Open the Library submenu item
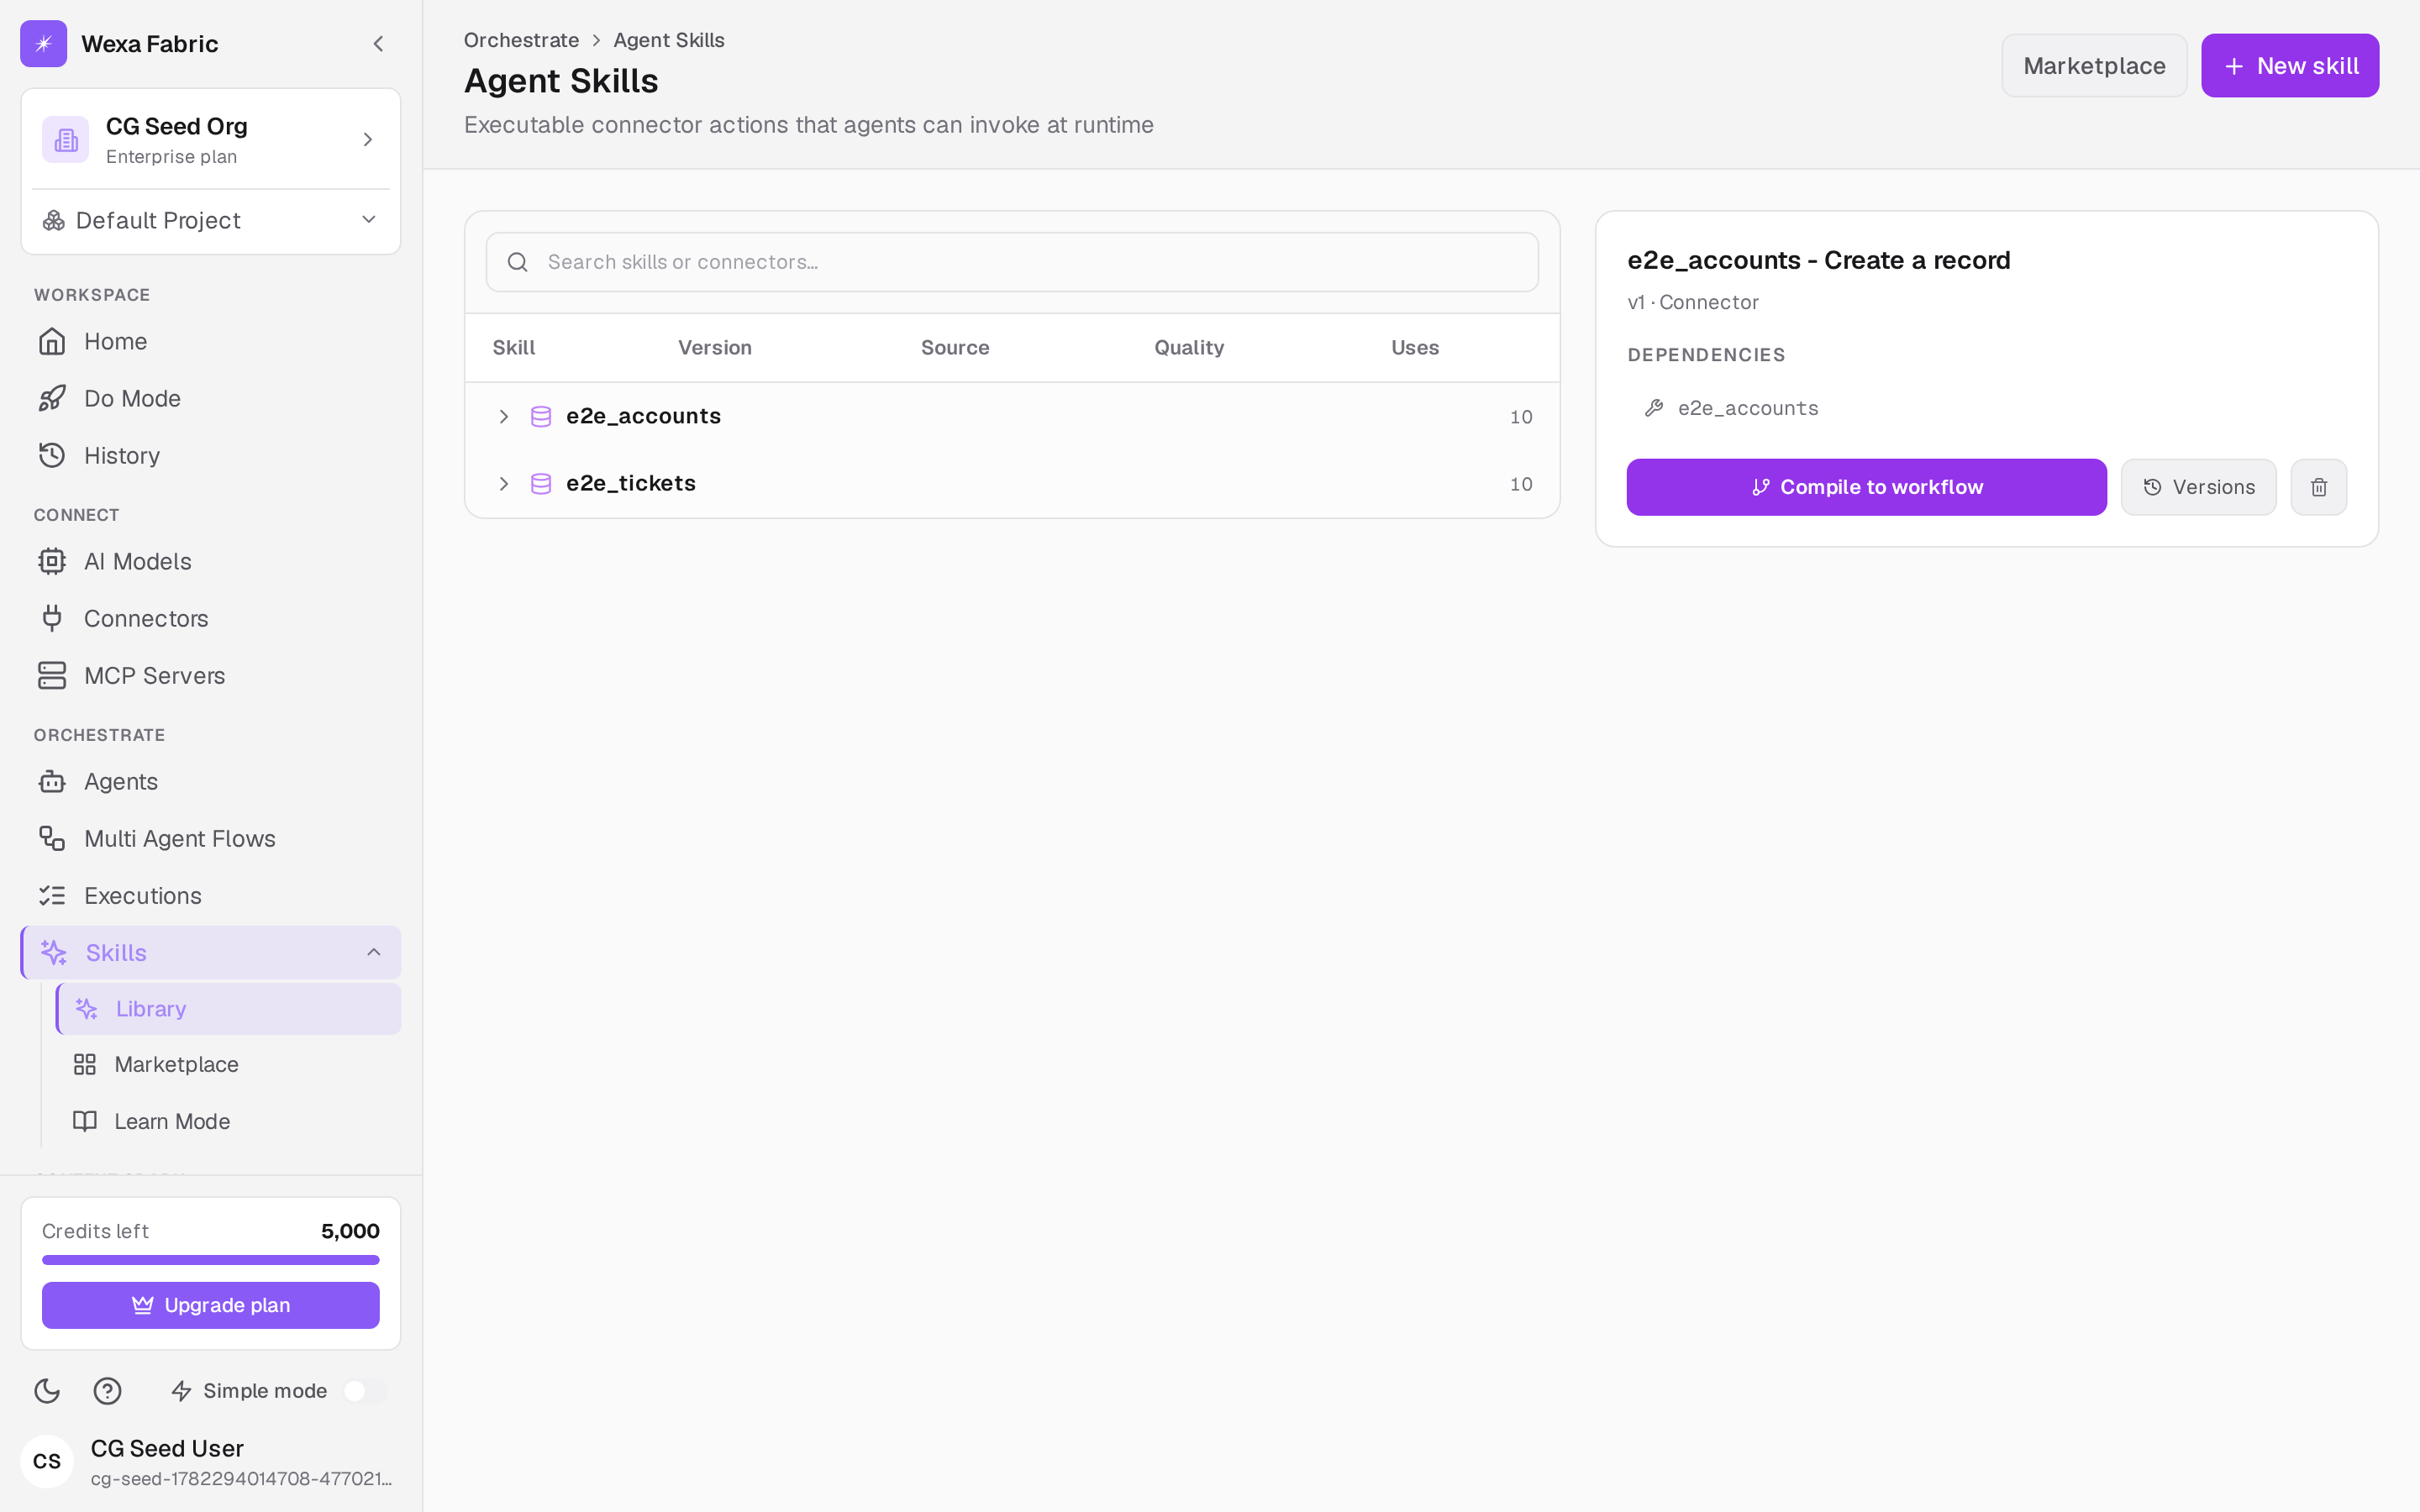The height and width of the screenshot is (1512, 2420). (229, 1009)
